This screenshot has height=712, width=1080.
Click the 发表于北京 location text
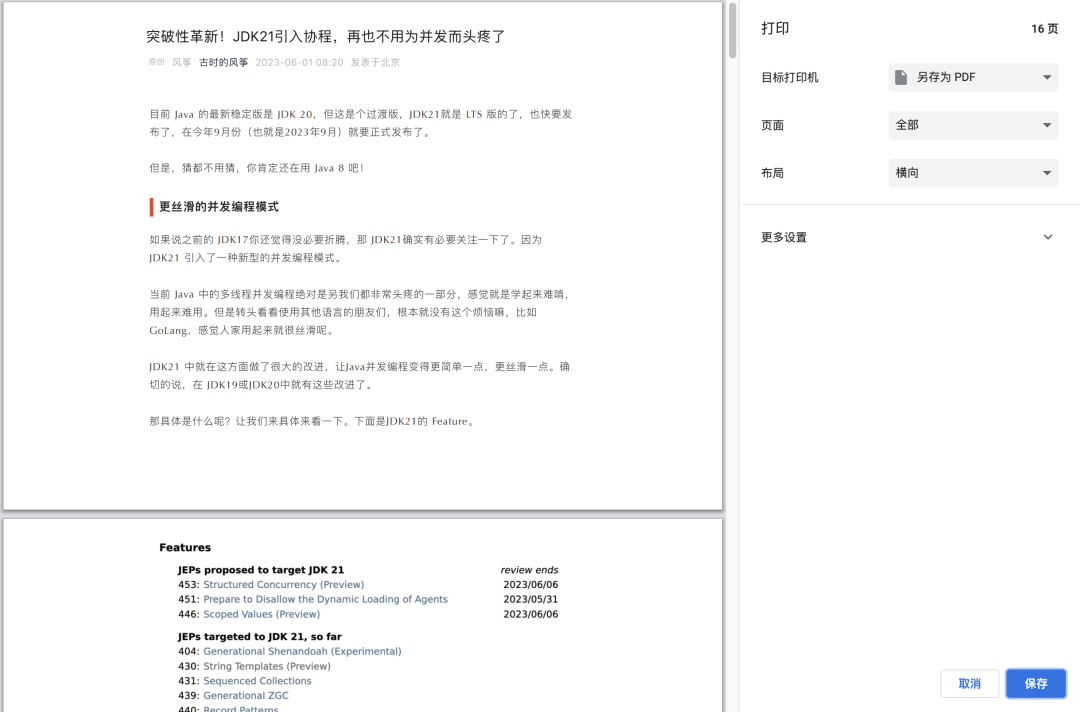(x=375, y=62)
